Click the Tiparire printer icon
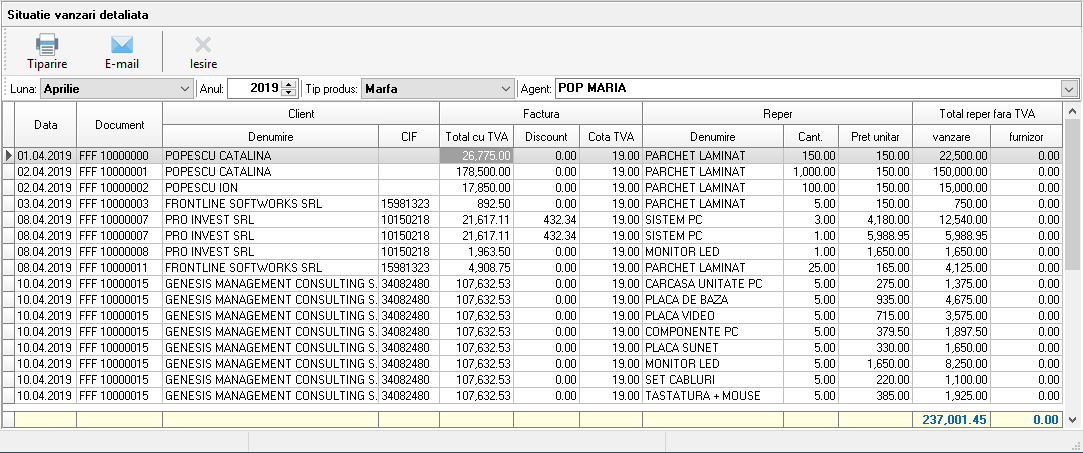Screen dimensions: 1083x453 [x=47, y=44]
